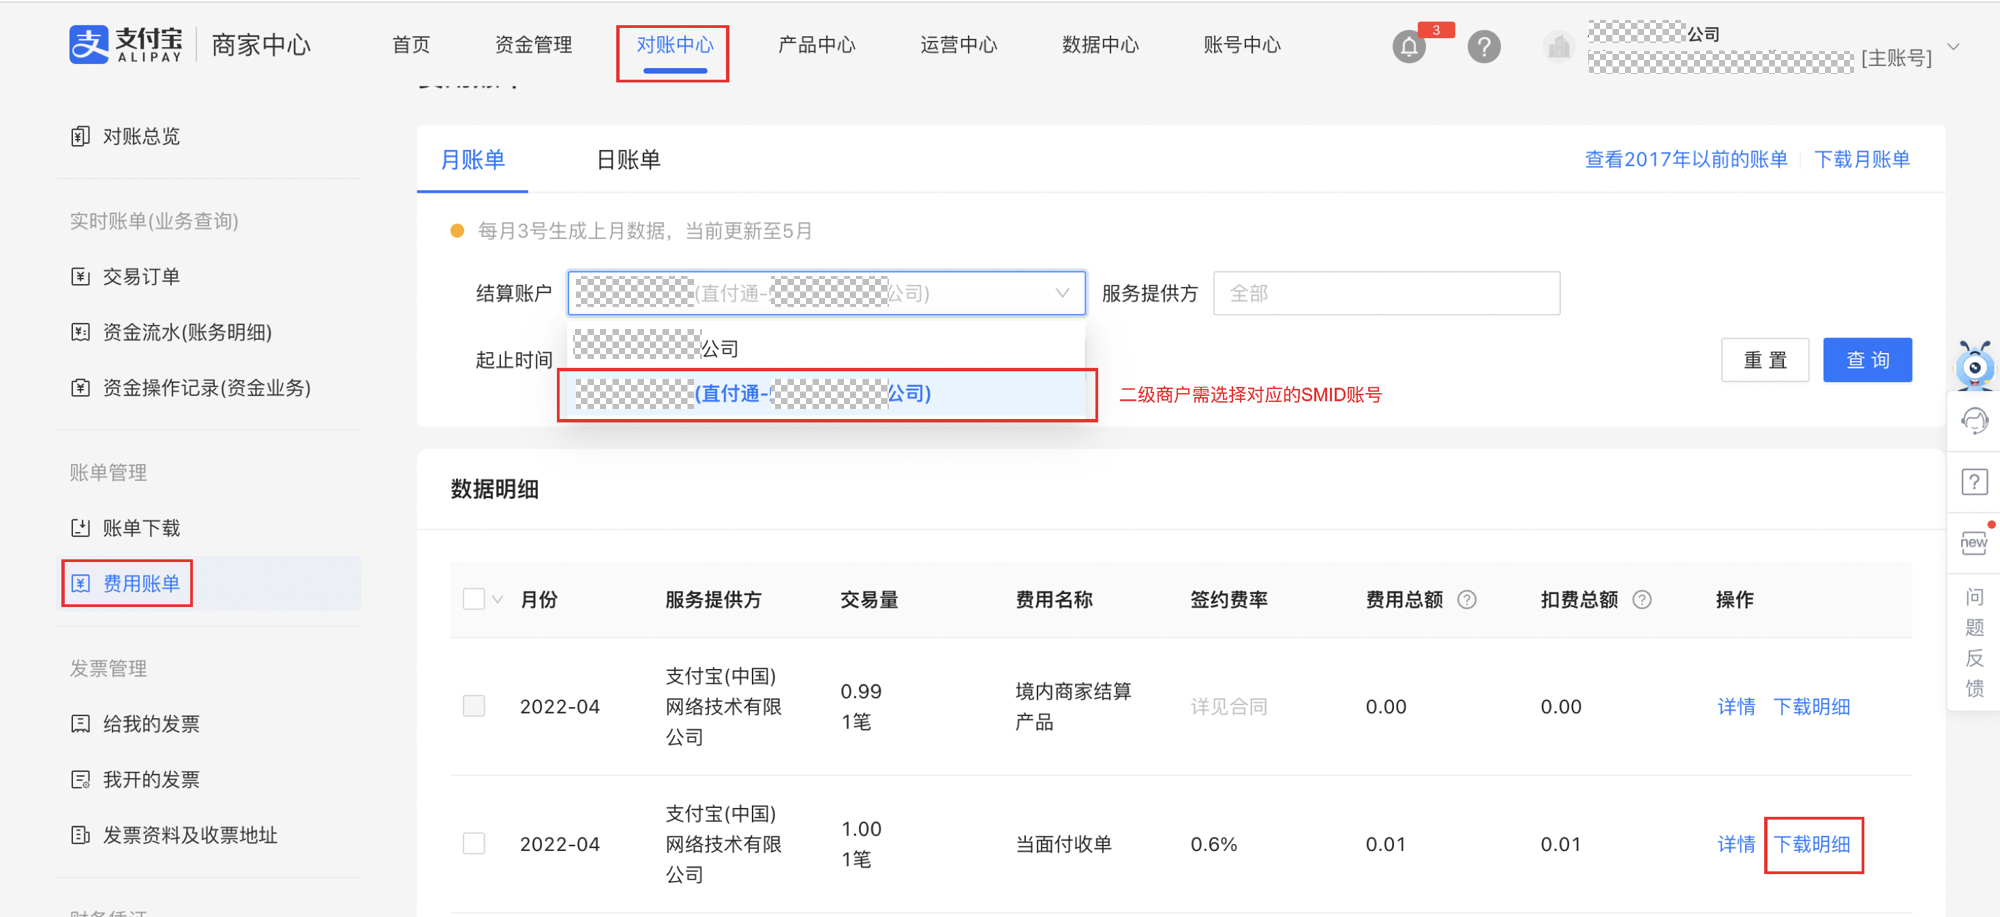
Task: Switch to the 日账单 tab
Action: point(628,160)
